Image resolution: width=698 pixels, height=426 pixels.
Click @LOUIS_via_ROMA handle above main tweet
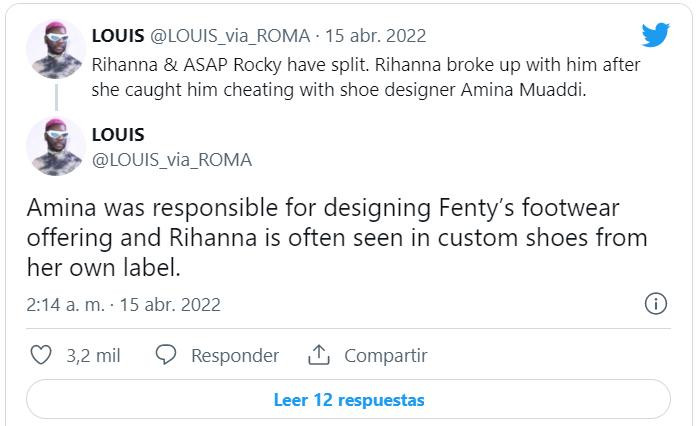(x=172, y=159)
